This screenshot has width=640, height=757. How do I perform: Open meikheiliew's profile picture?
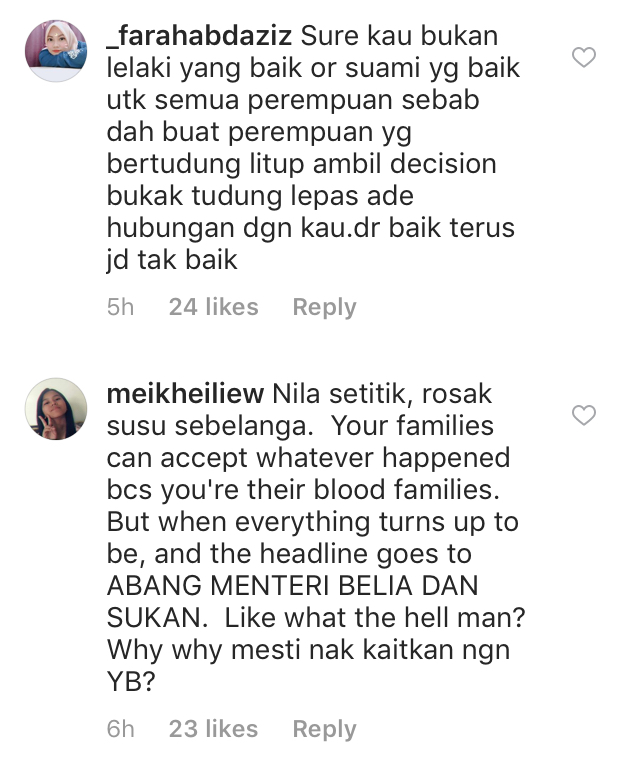[56, 409]
